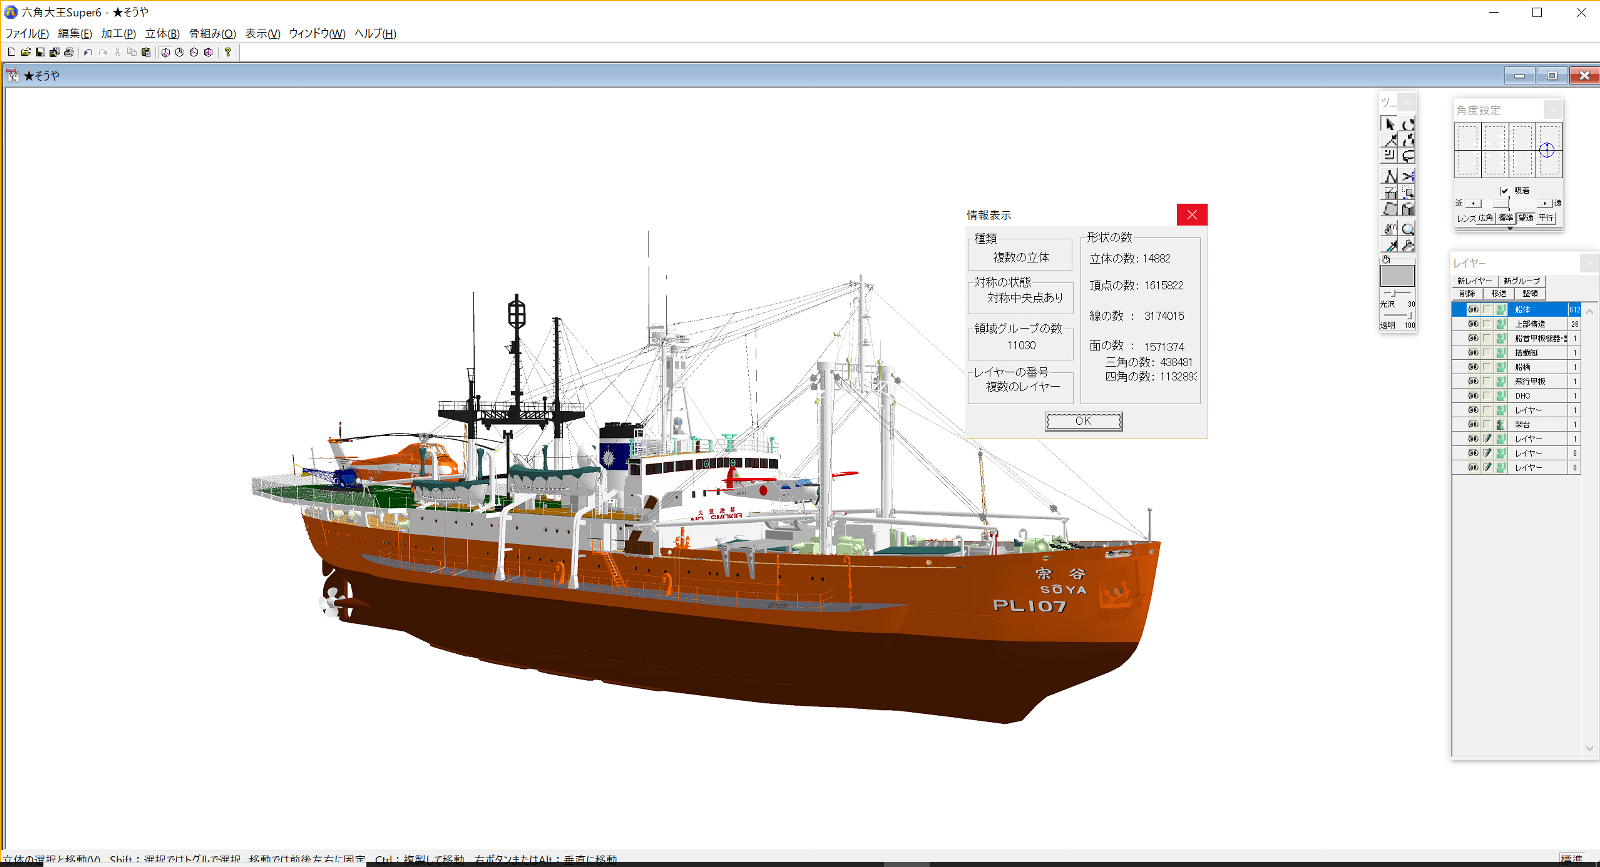Select the eyedropper tool

pos(1389,245)
